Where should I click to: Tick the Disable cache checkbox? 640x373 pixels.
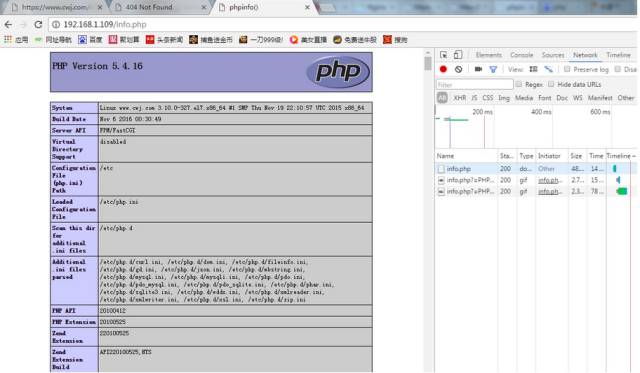[x=618, y=69]
